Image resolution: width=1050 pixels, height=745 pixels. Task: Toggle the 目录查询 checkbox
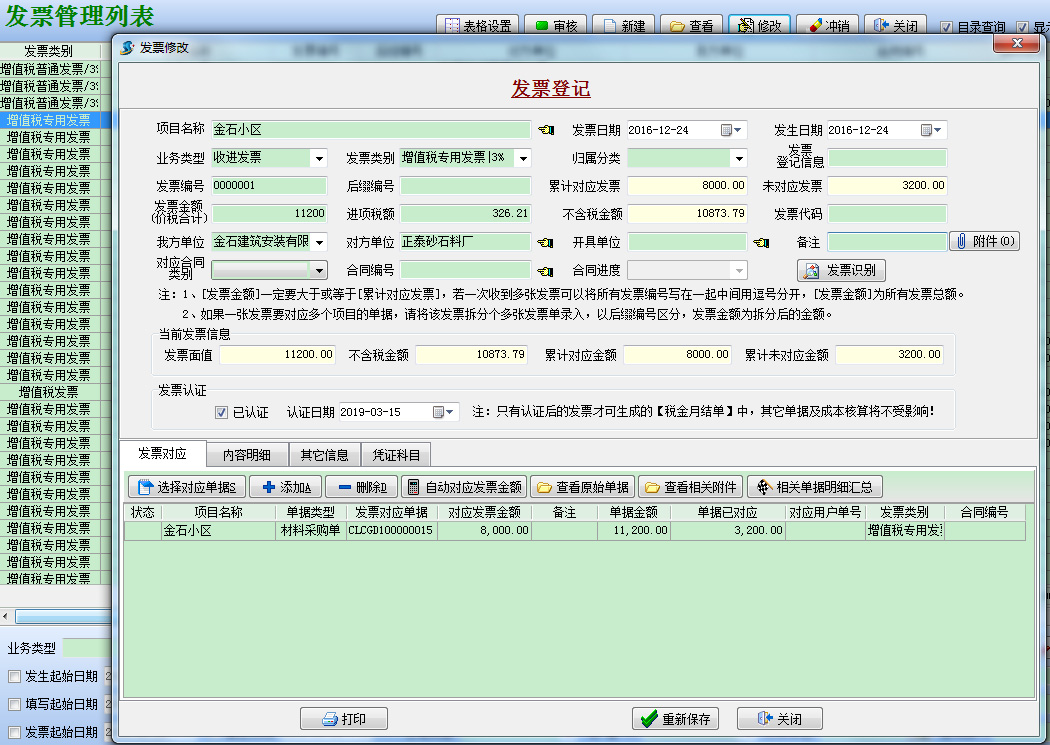coord(946,27)
